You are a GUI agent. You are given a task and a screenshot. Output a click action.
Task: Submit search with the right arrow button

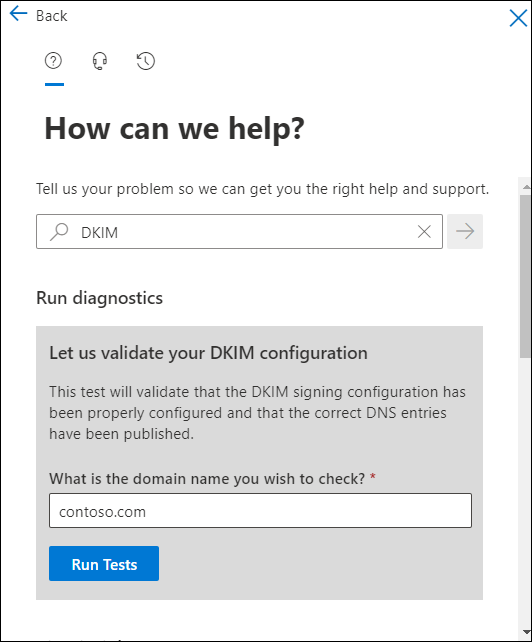465,231
